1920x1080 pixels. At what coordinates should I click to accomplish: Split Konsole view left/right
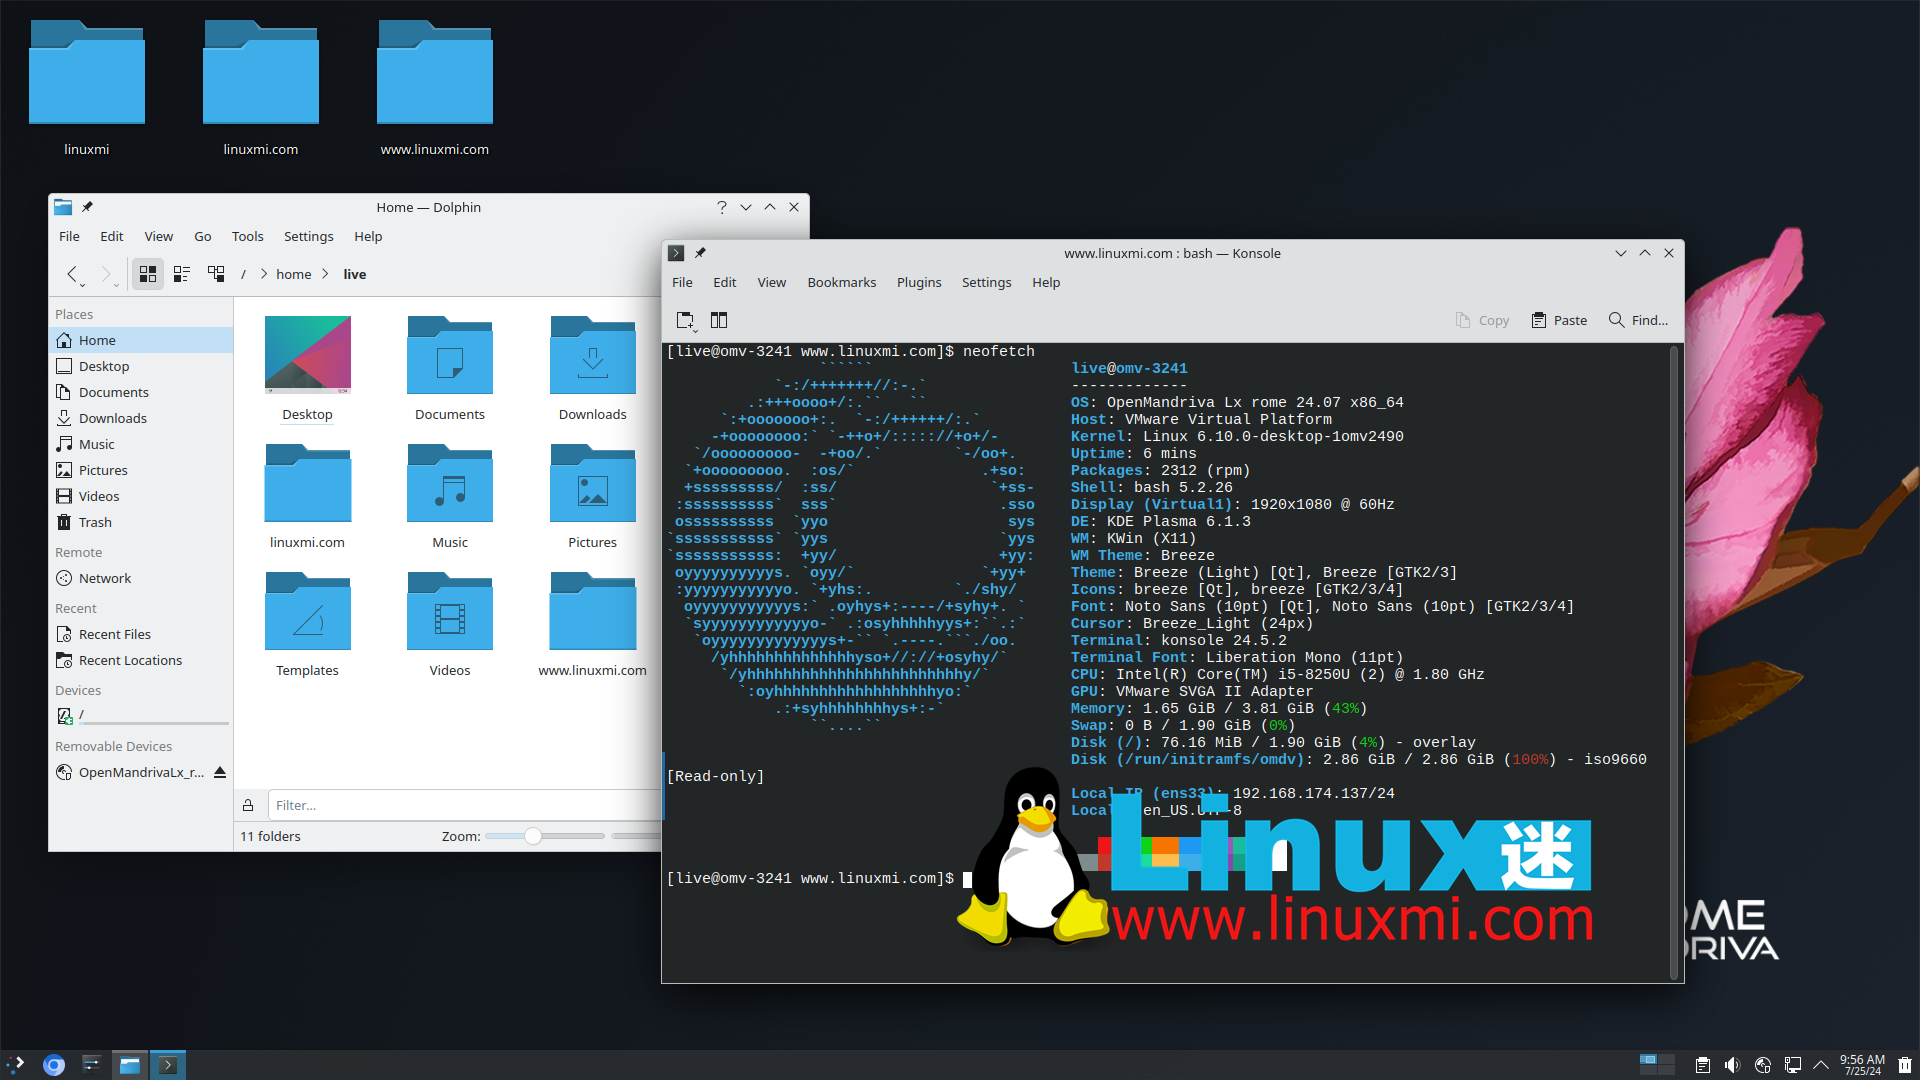coord(719,320)
